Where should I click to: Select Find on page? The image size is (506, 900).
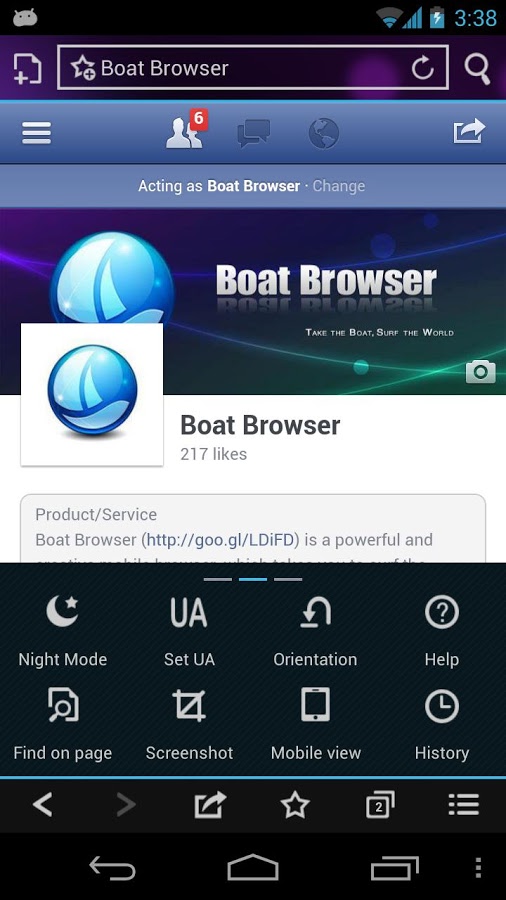tap(63, 724)
